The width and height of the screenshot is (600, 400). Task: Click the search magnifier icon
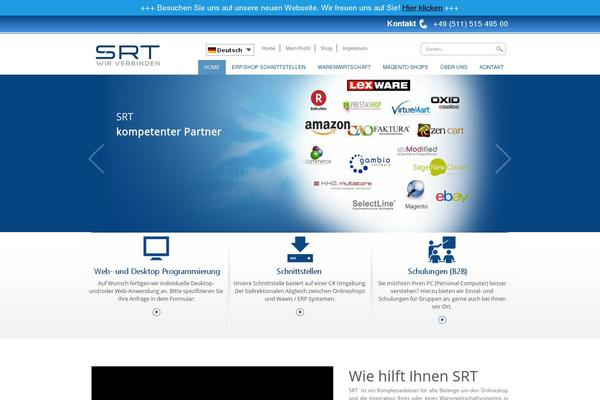click(499, 49)
